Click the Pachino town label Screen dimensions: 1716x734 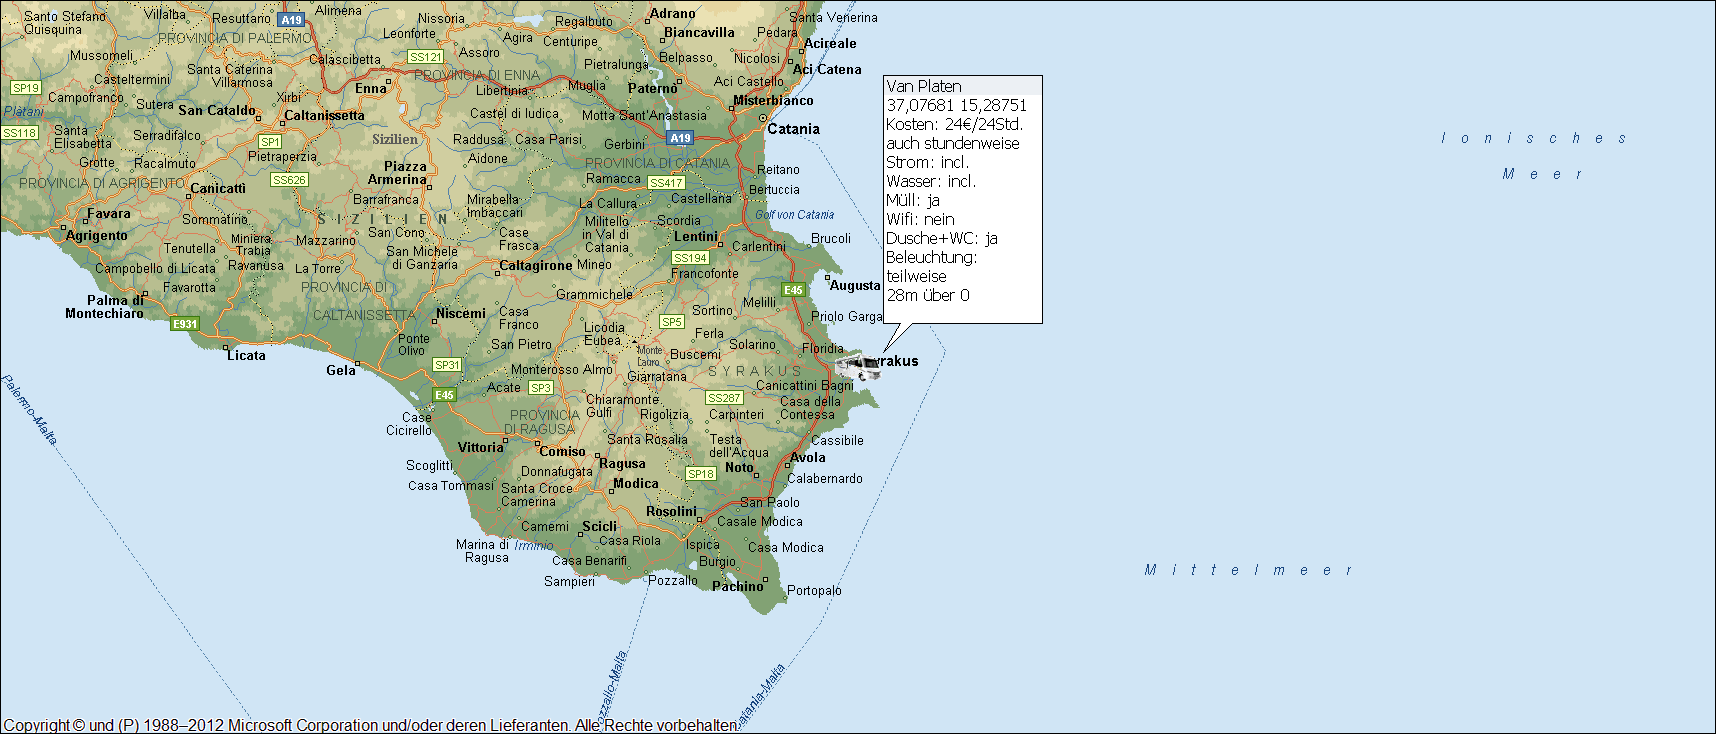737,587
